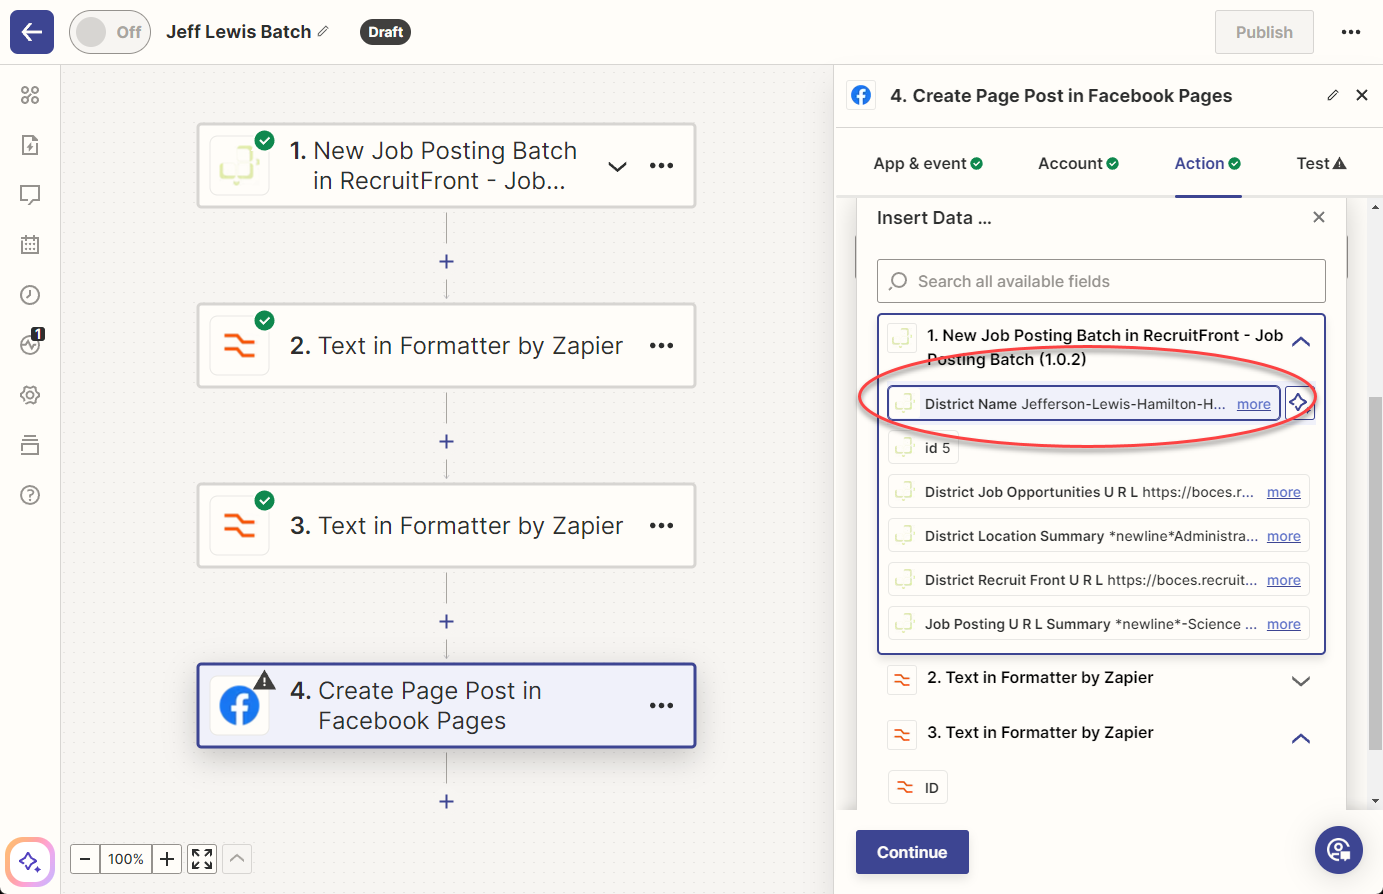Open the help question mark icon
The height and width of the screenshot is (894, 1383).
coord(30,495)
